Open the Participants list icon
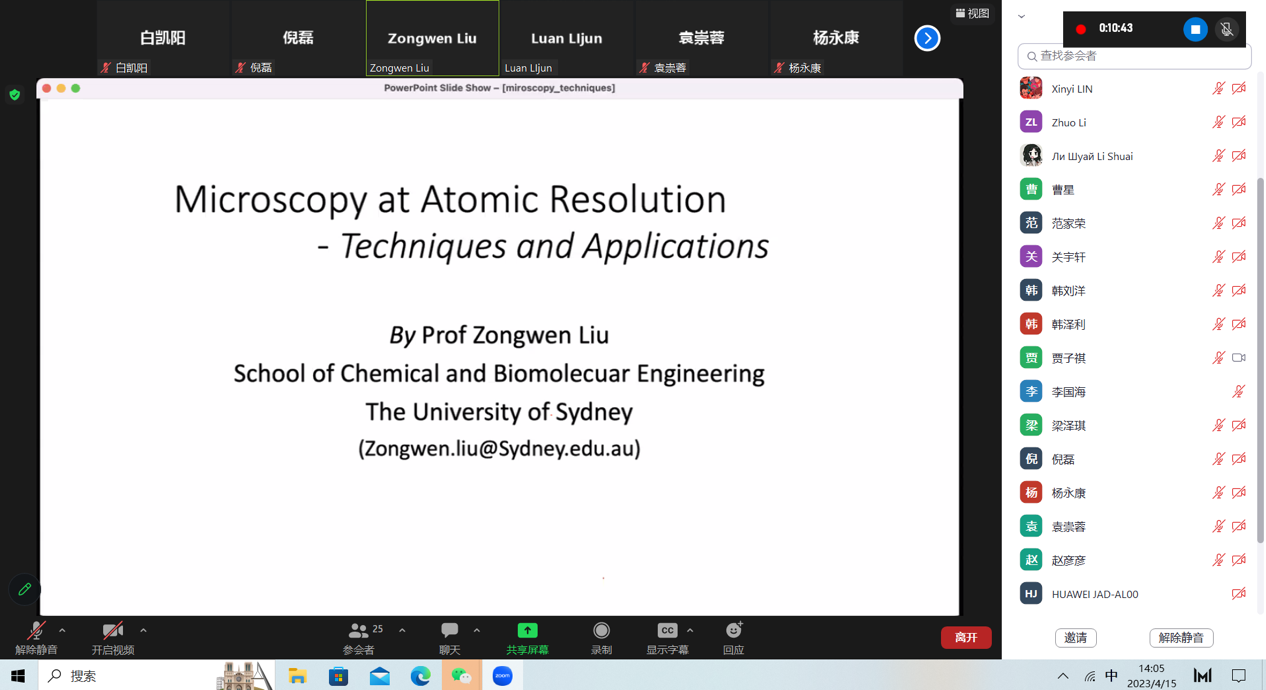 click(x=358, y=631)
